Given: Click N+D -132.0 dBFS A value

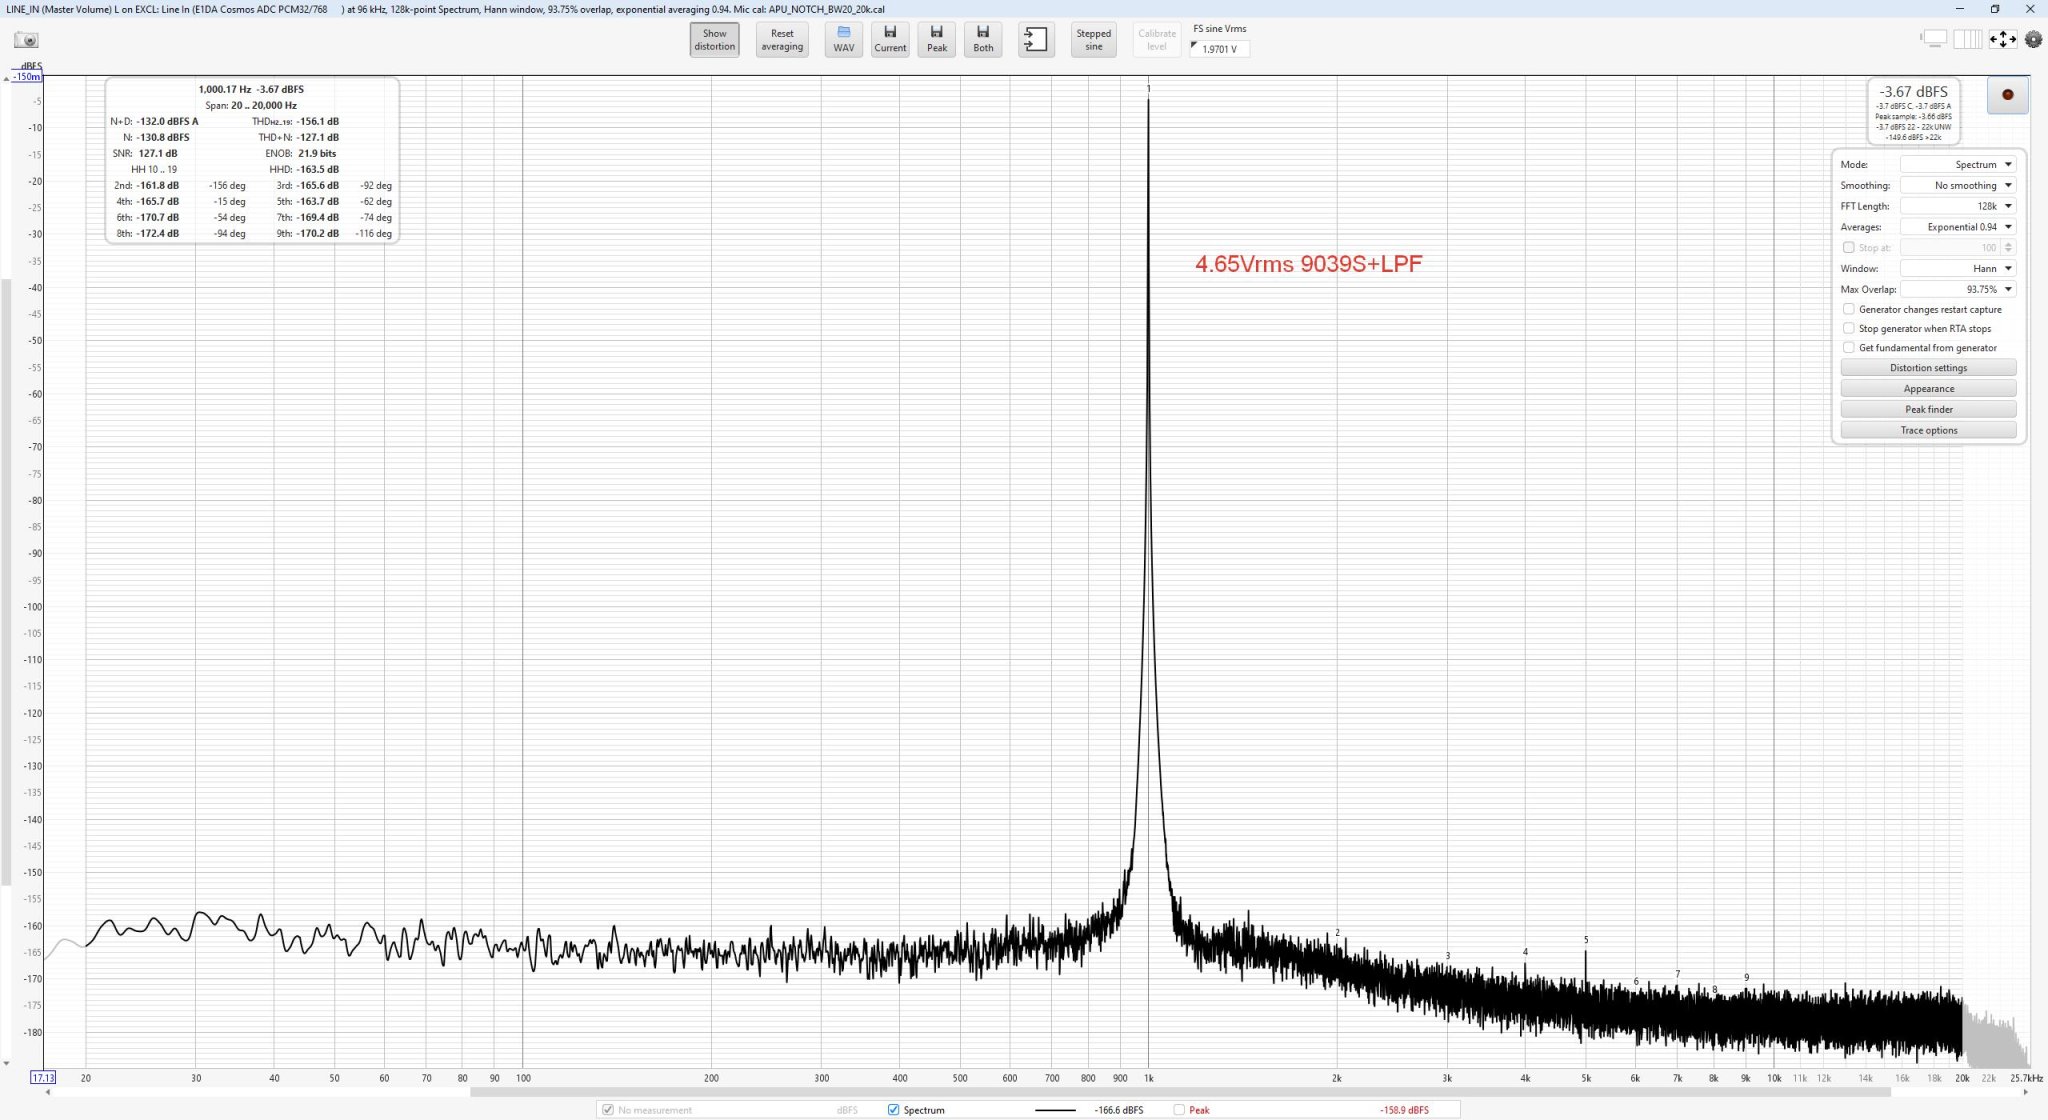Looking at the screenshot, I should tap(167, 122).
